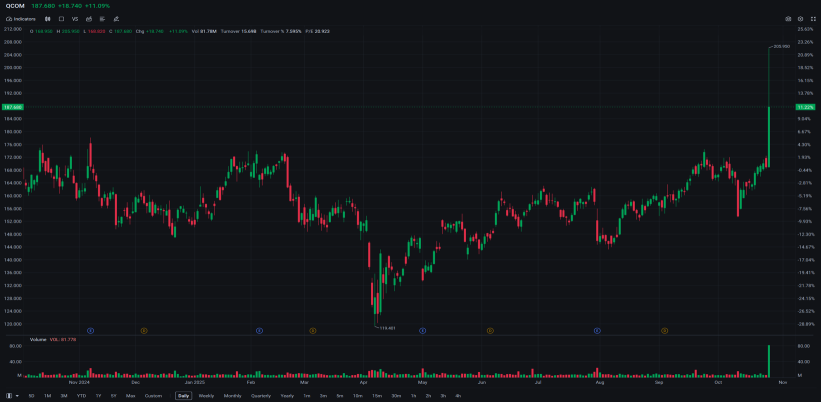Click the chart layout icon at bottom left

[x=9, y=396]
